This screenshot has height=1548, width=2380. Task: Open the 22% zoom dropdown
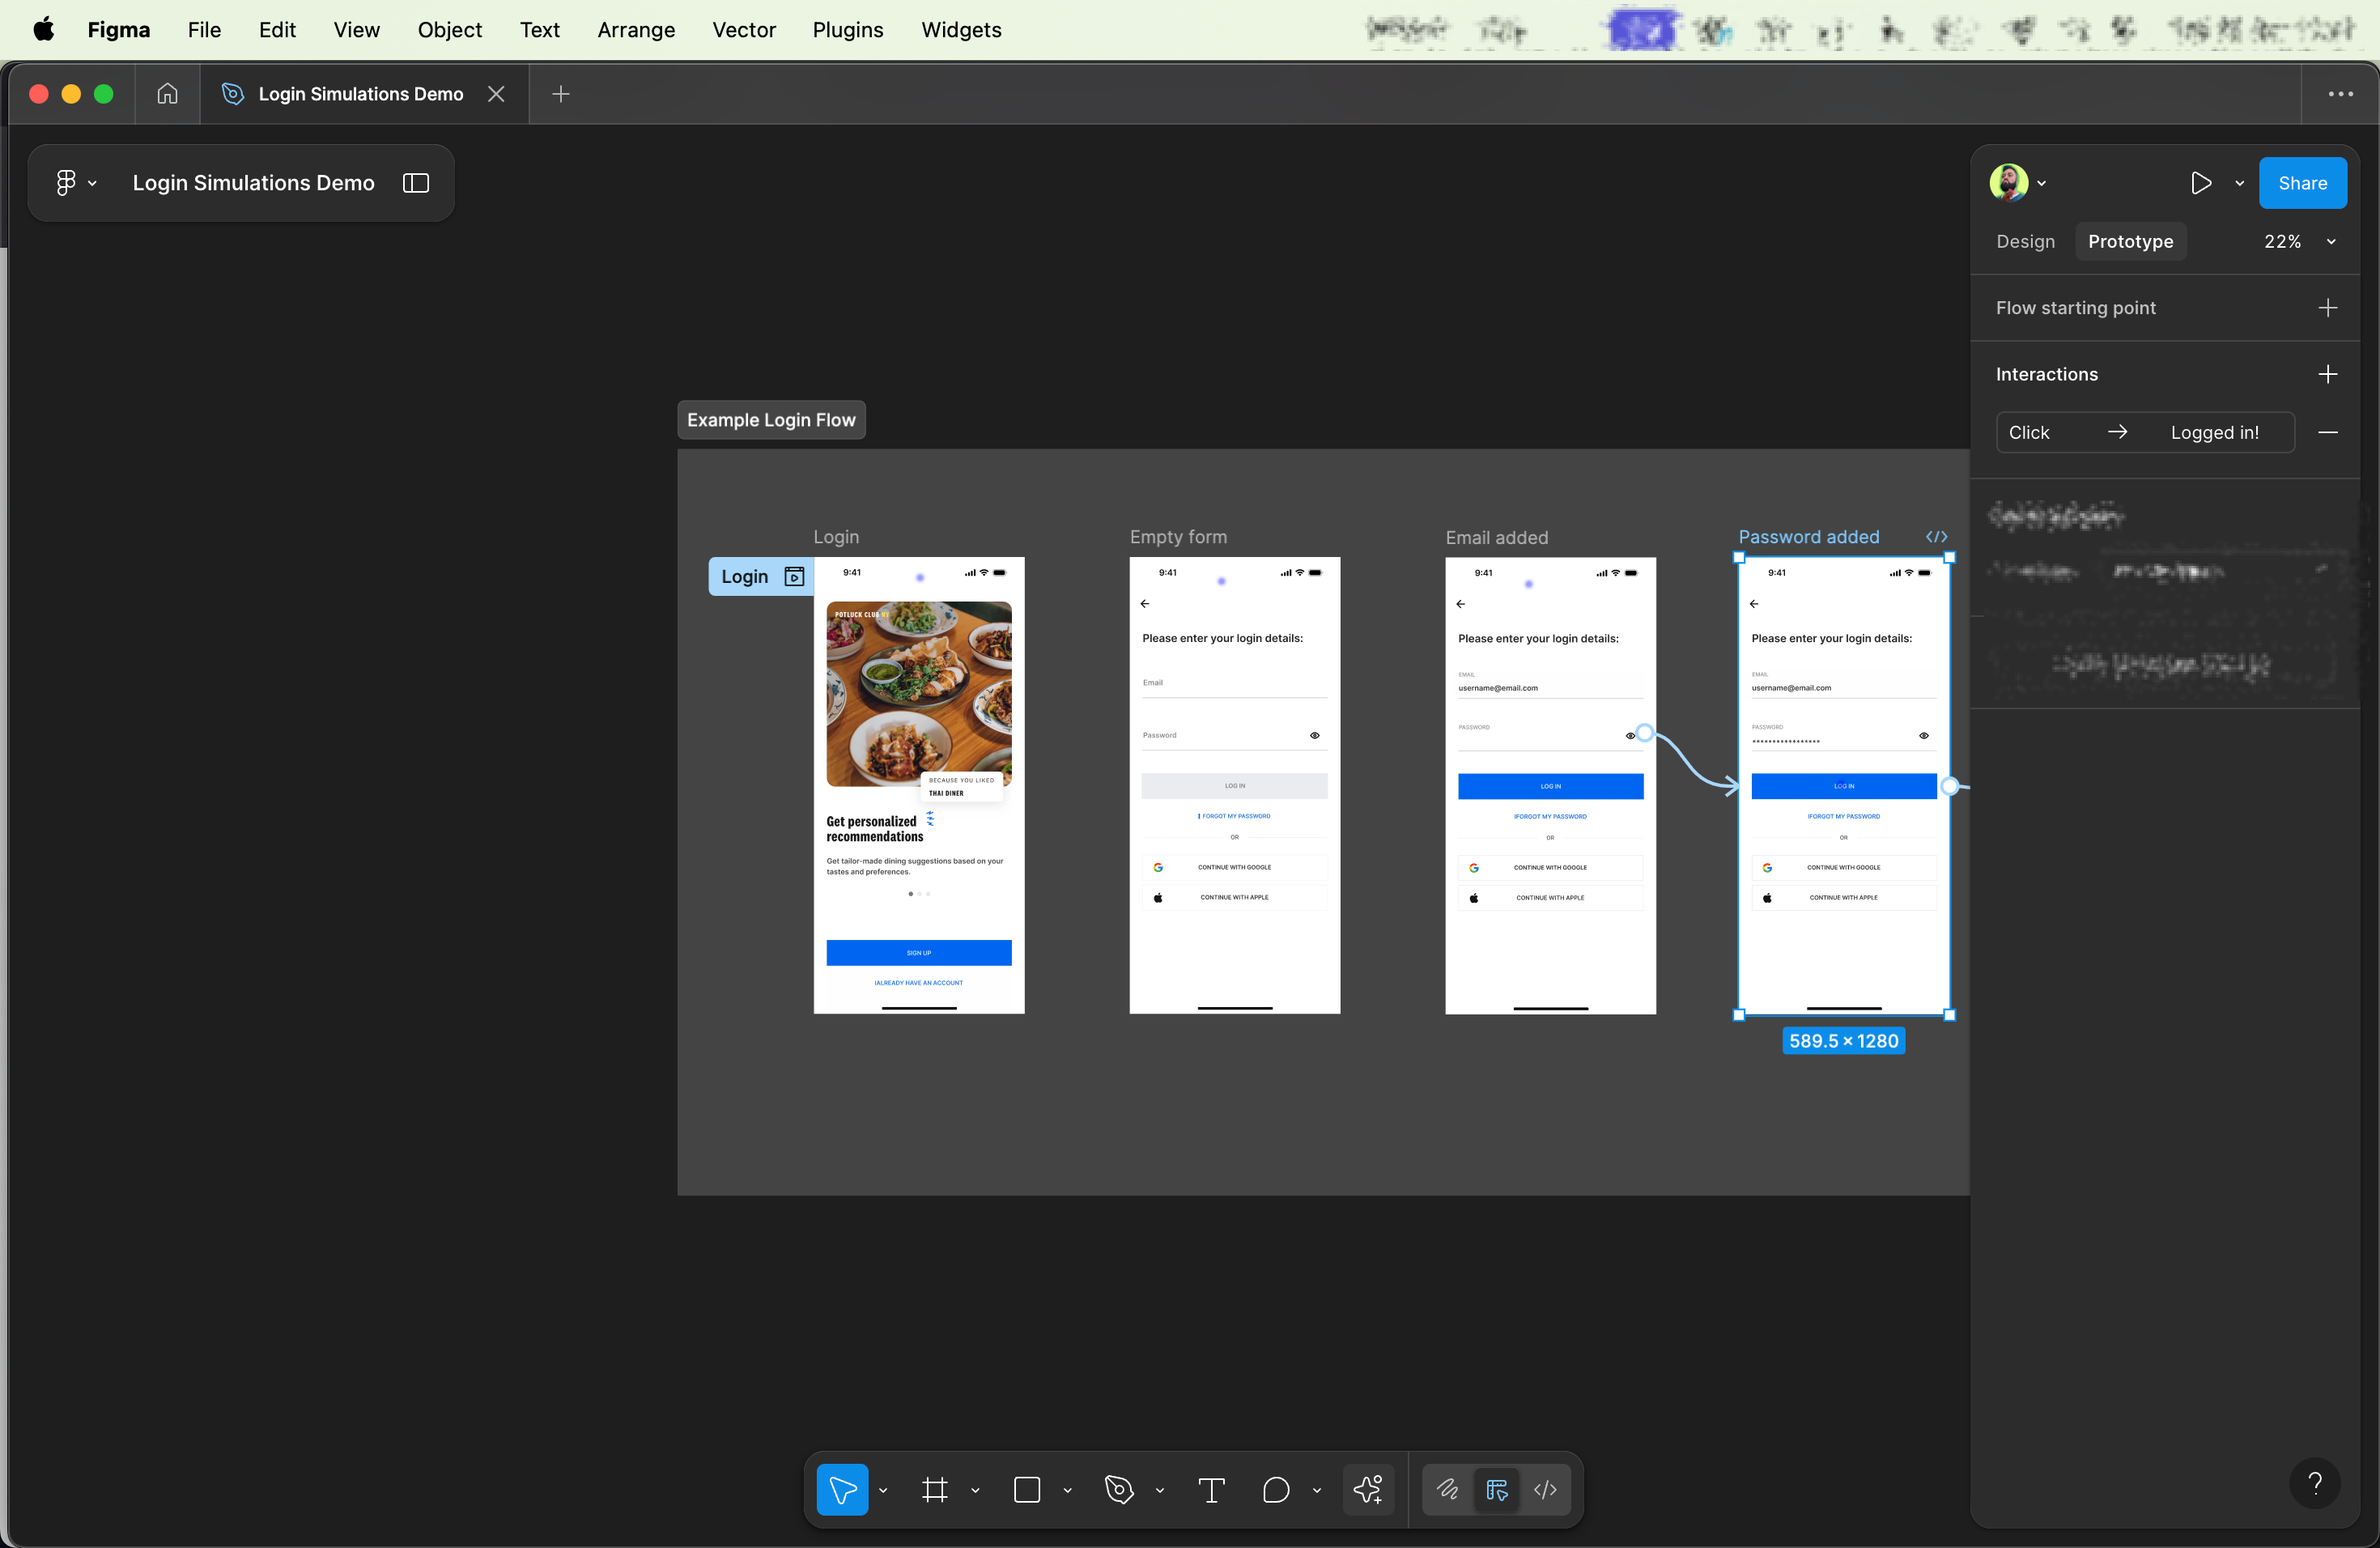[2300, 241]
